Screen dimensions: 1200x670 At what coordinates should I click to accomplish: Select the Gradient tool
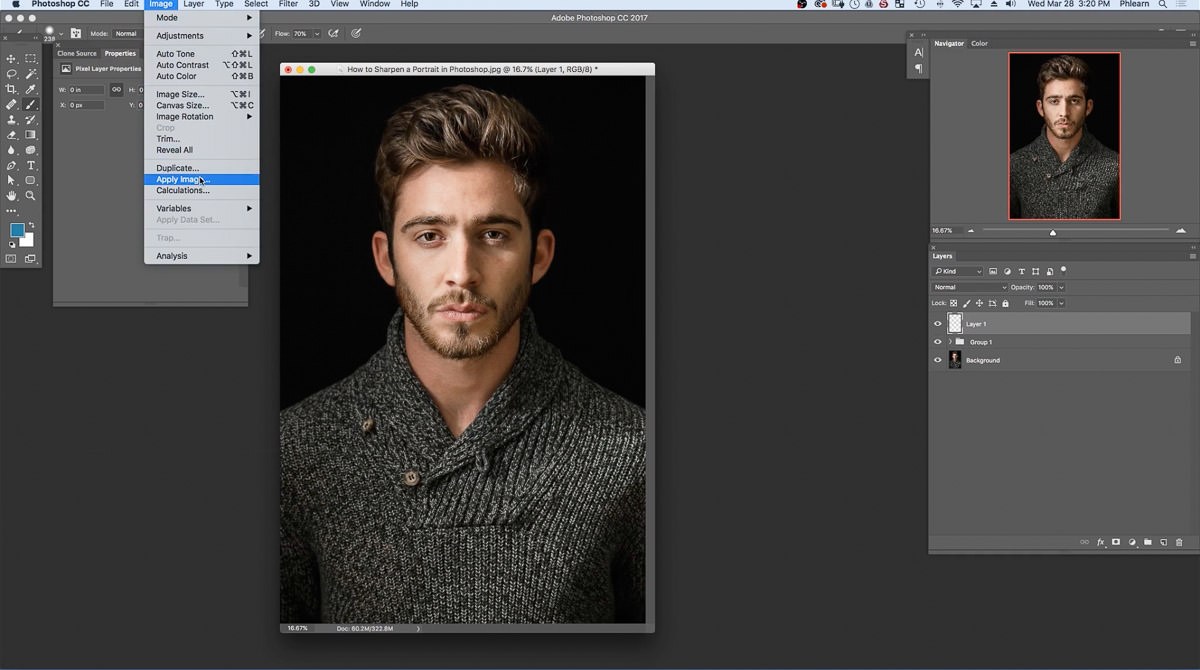(31, 135)
